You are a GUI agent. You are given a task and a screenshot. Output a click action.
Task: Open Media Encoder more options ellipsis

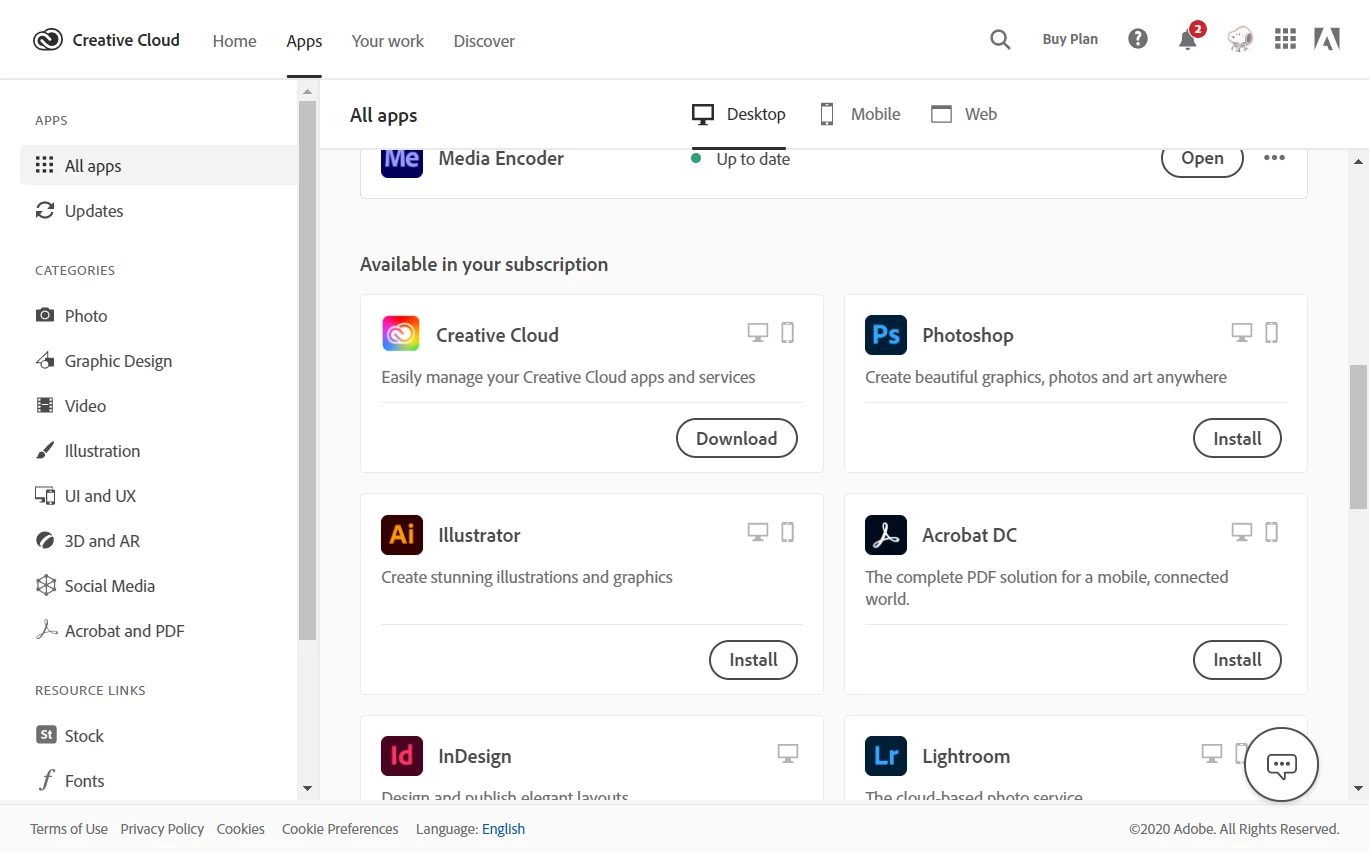[x=1274, y=158]
